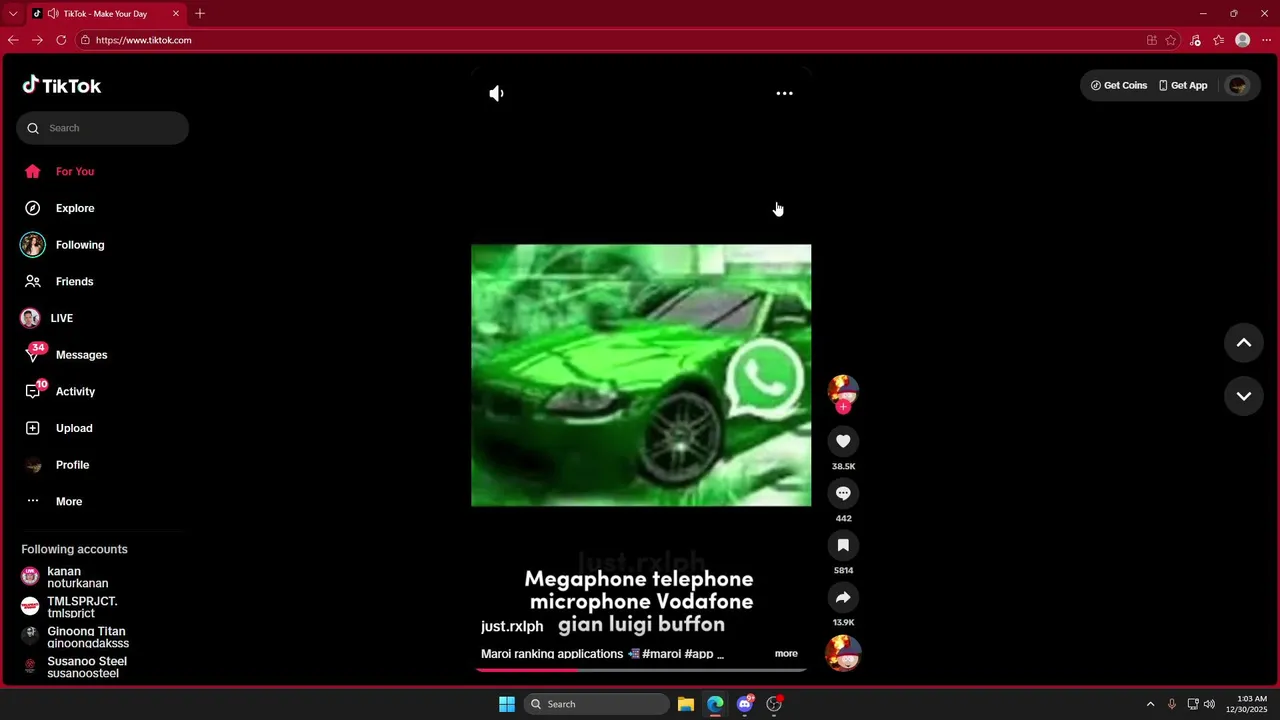Image resolution: width=1280 pixels, height=720 pixels.
Task: Go forward in the browser
Action: point(37,40)
